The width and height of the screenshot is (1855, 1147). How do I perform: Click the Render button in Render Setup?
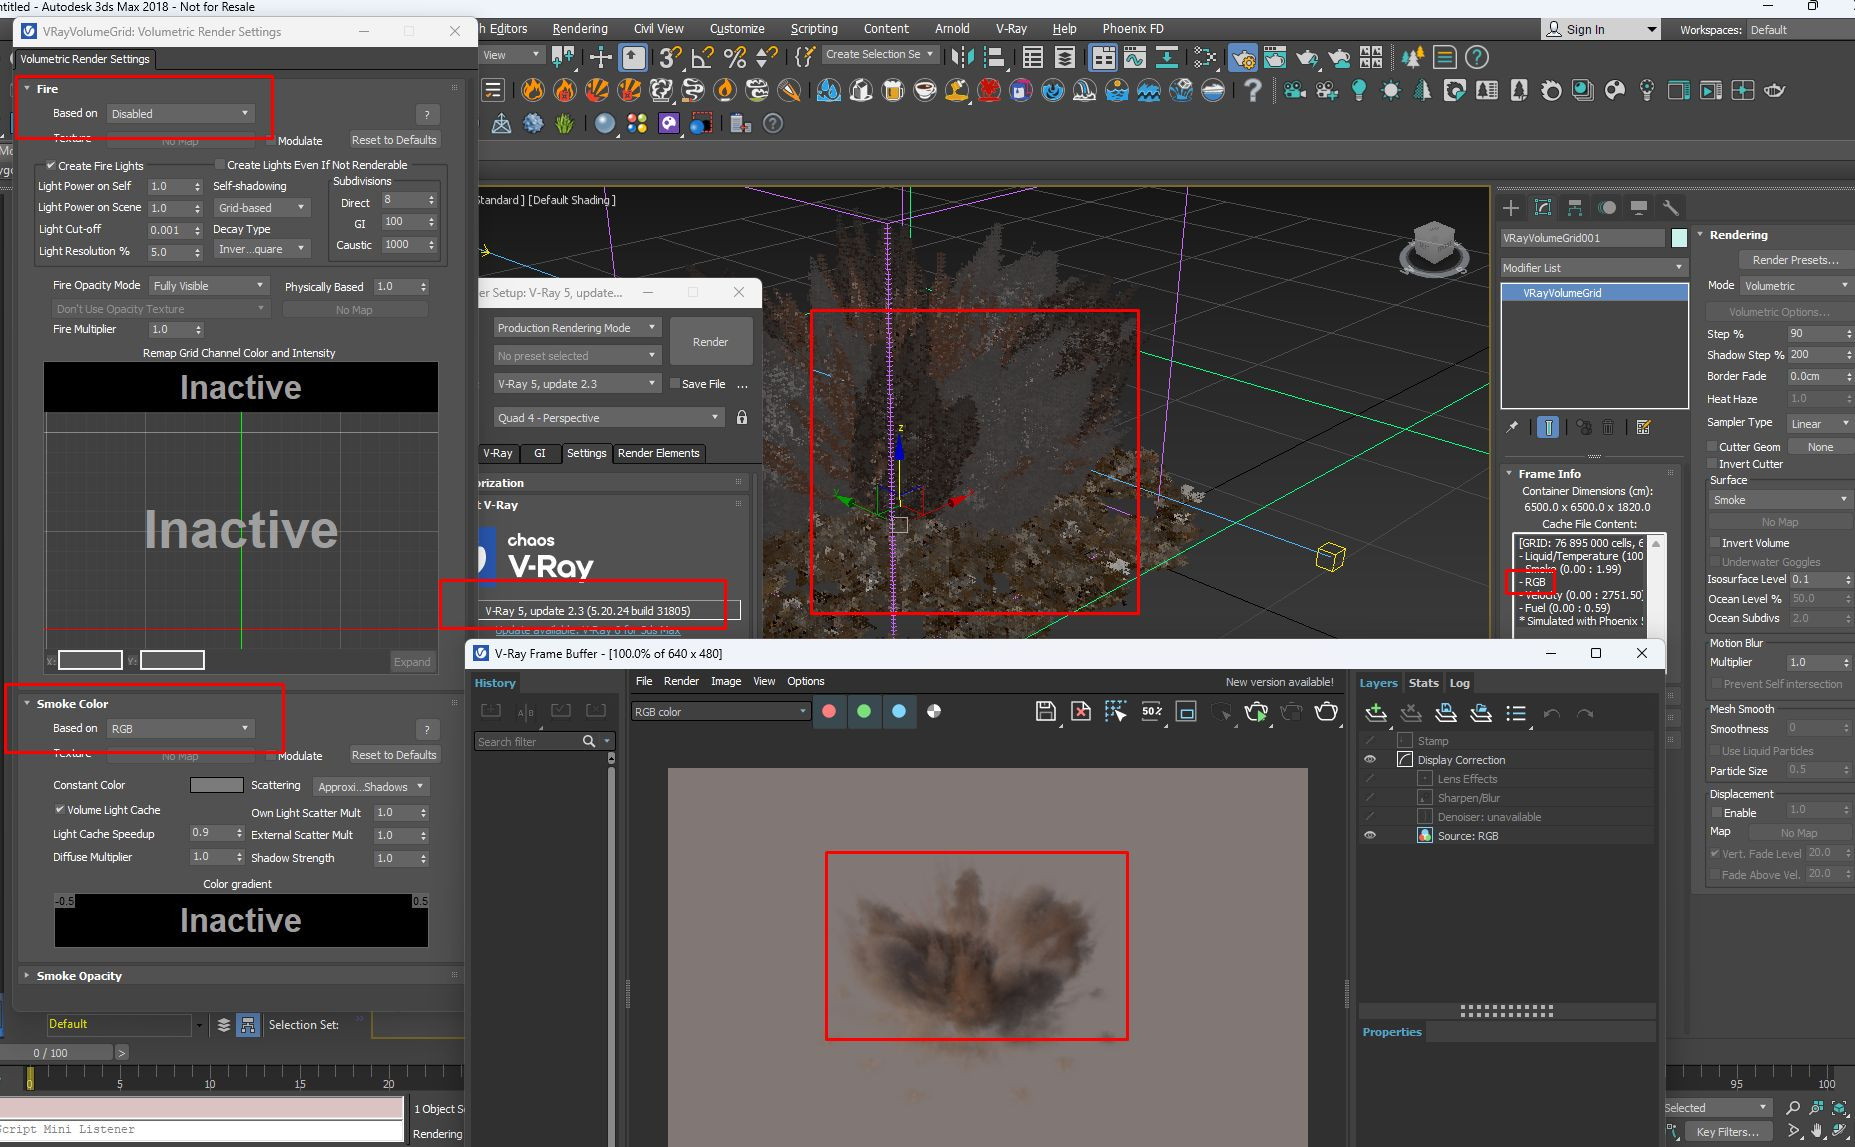pyautogui.click(x=711, y=342)
